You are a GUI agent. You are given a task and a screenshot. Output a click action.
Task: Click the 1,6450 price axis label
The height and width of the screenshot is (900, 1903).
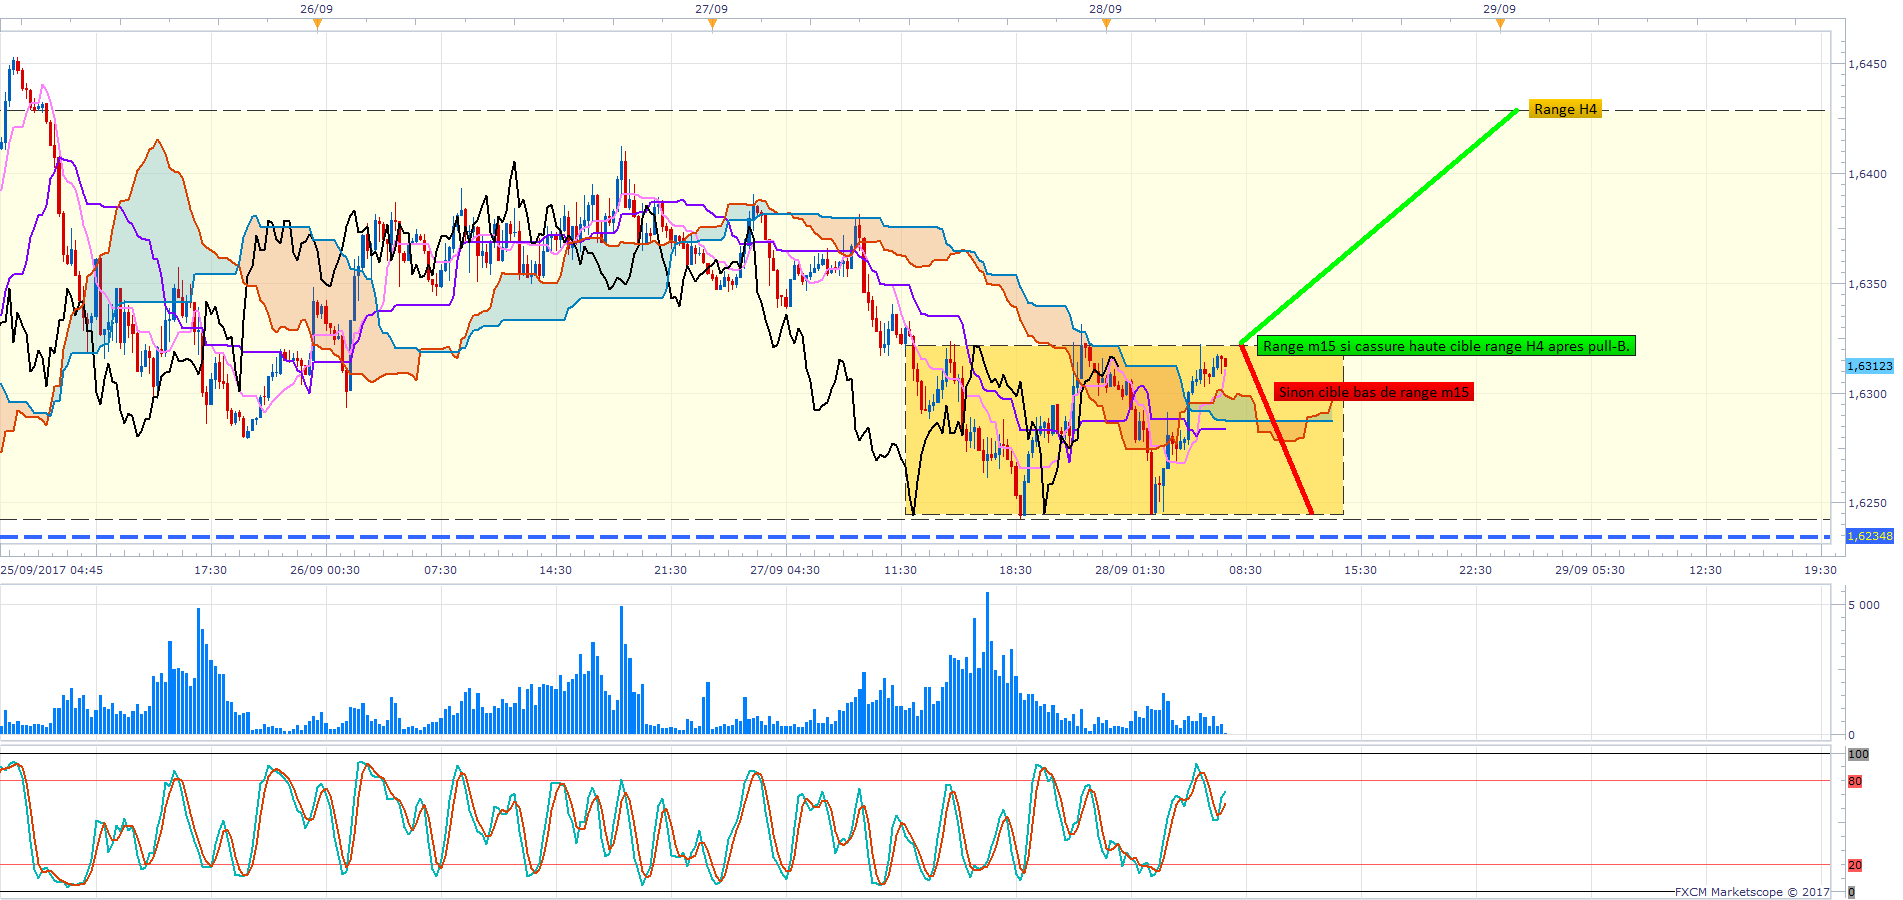pos(1867,64)
